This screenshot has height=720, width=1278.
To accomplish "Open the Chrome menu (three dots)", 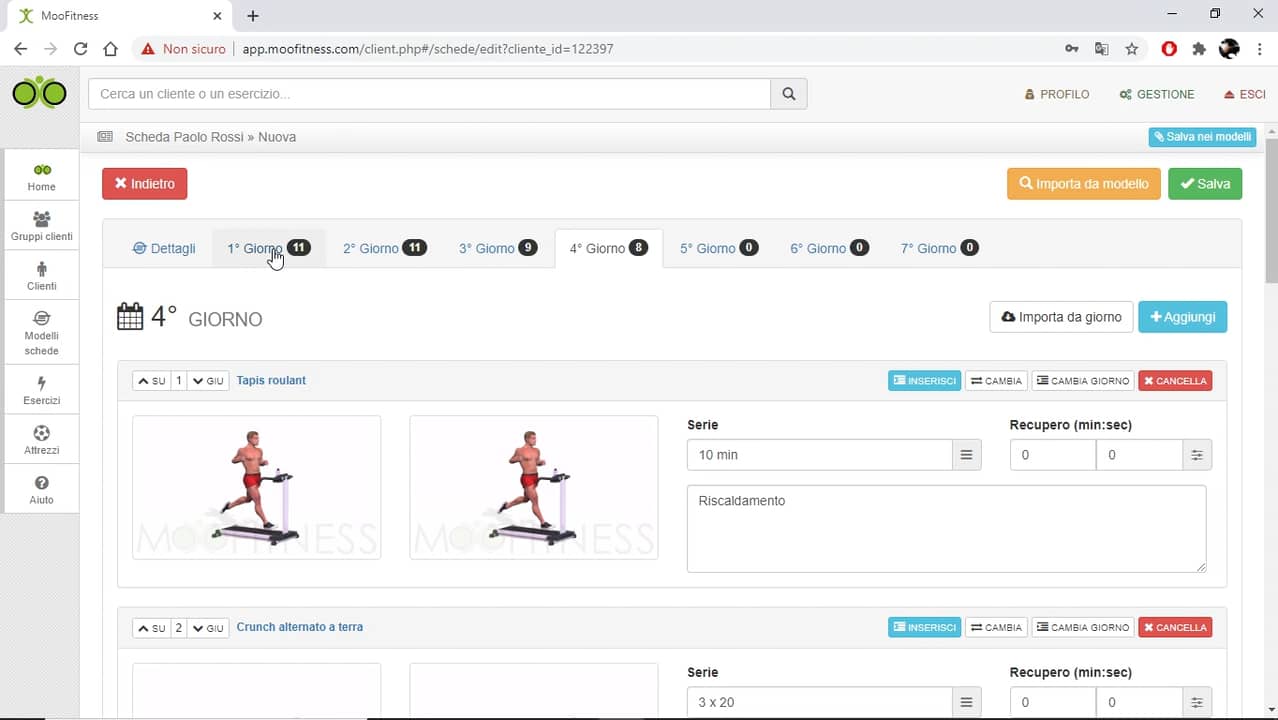I will pyautogui.click(x=1259, y=49).
